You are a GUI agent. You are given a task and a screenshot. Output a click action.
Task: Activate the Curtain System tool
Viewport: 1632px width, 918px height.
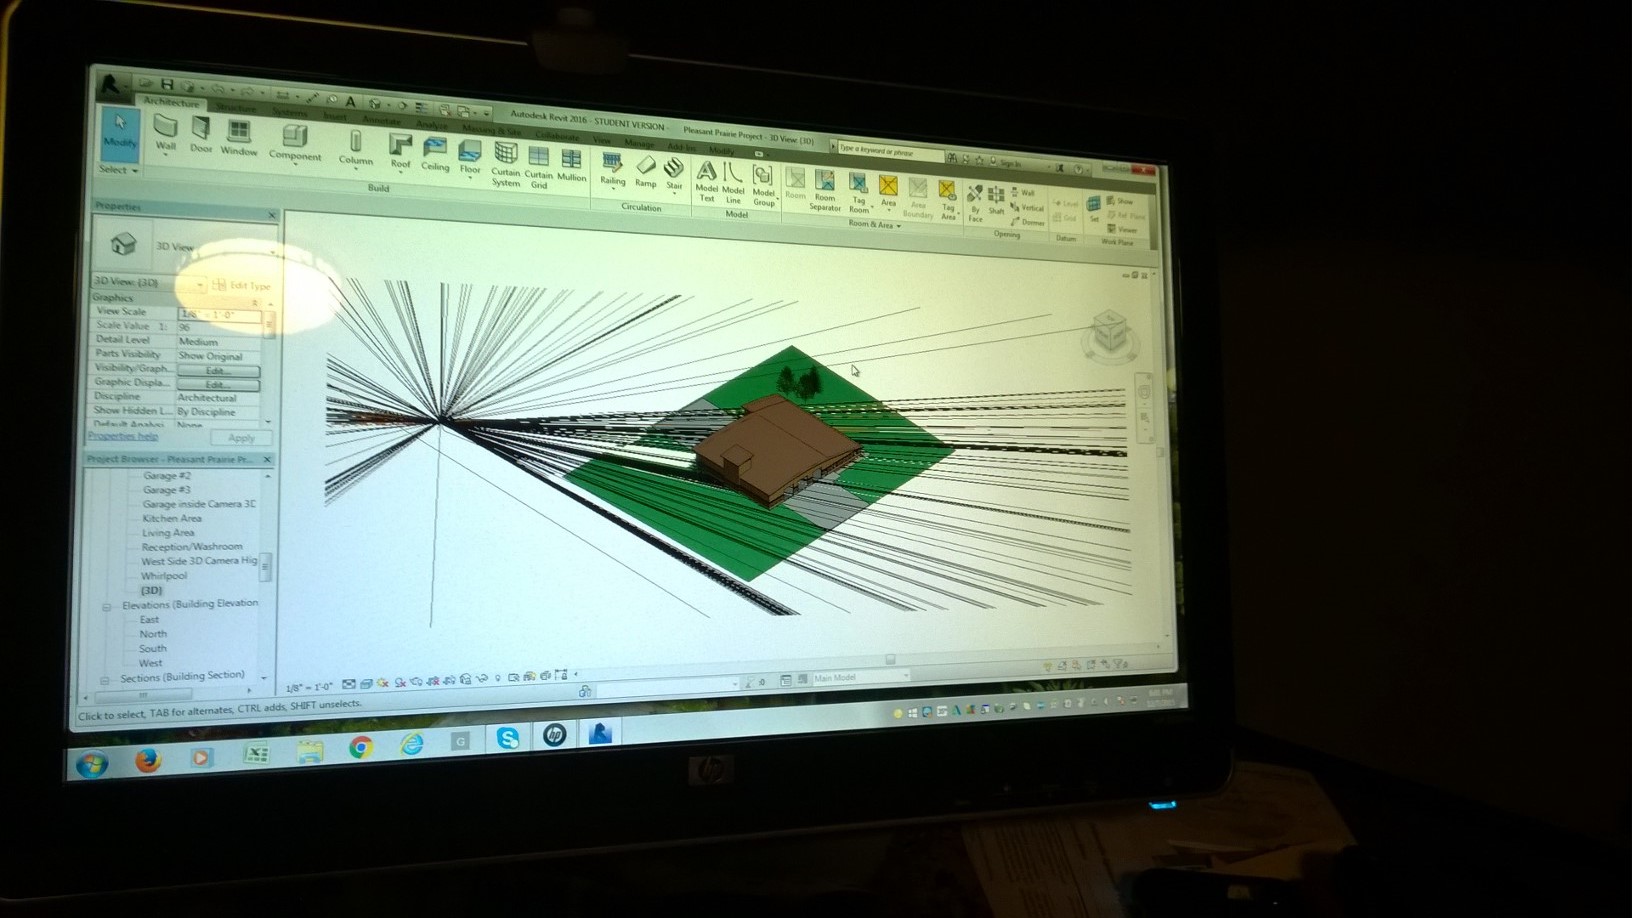pos(506,165)
